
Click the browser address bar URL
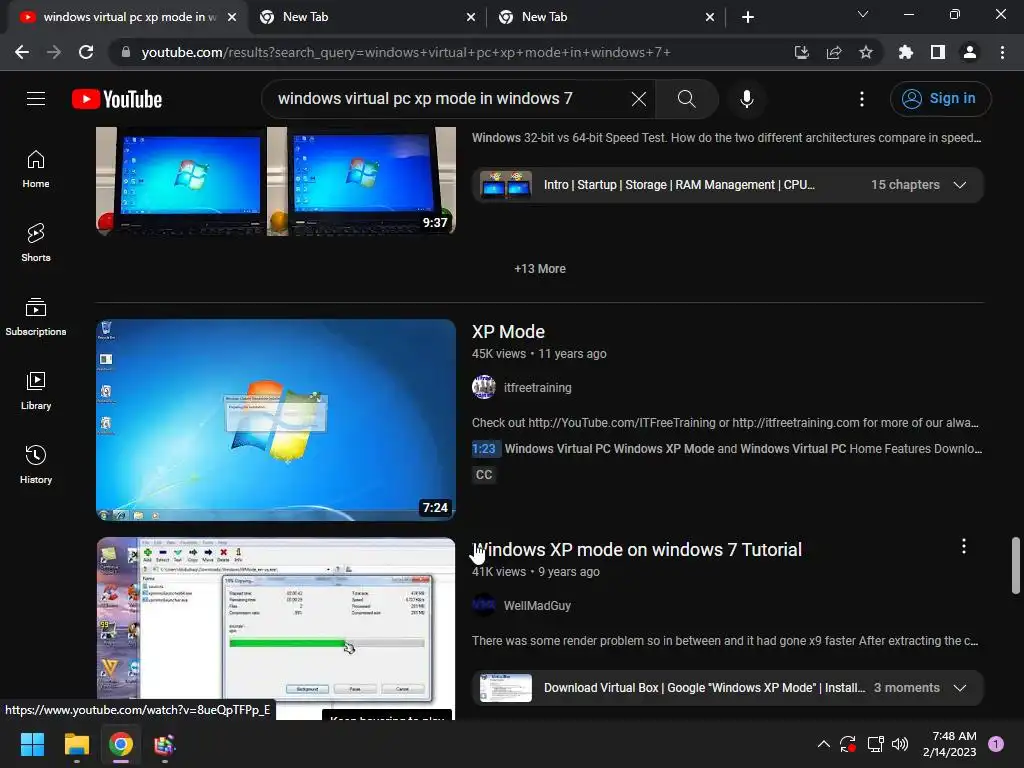pyautogui.click(x=406, y=52)
